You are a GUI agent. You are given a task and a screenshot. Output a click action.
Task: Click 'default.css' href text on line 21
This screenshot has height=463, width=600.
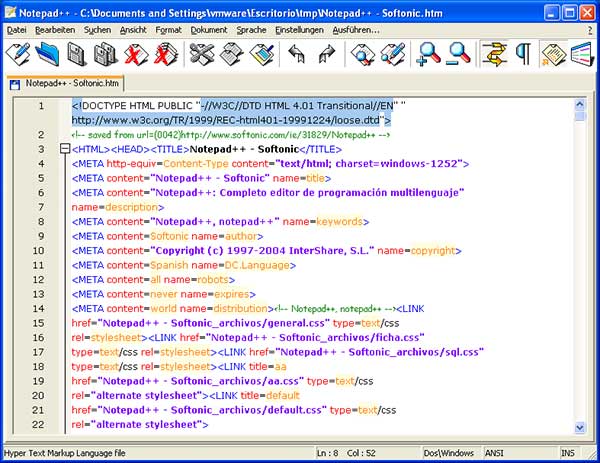(x=295, y=410)
